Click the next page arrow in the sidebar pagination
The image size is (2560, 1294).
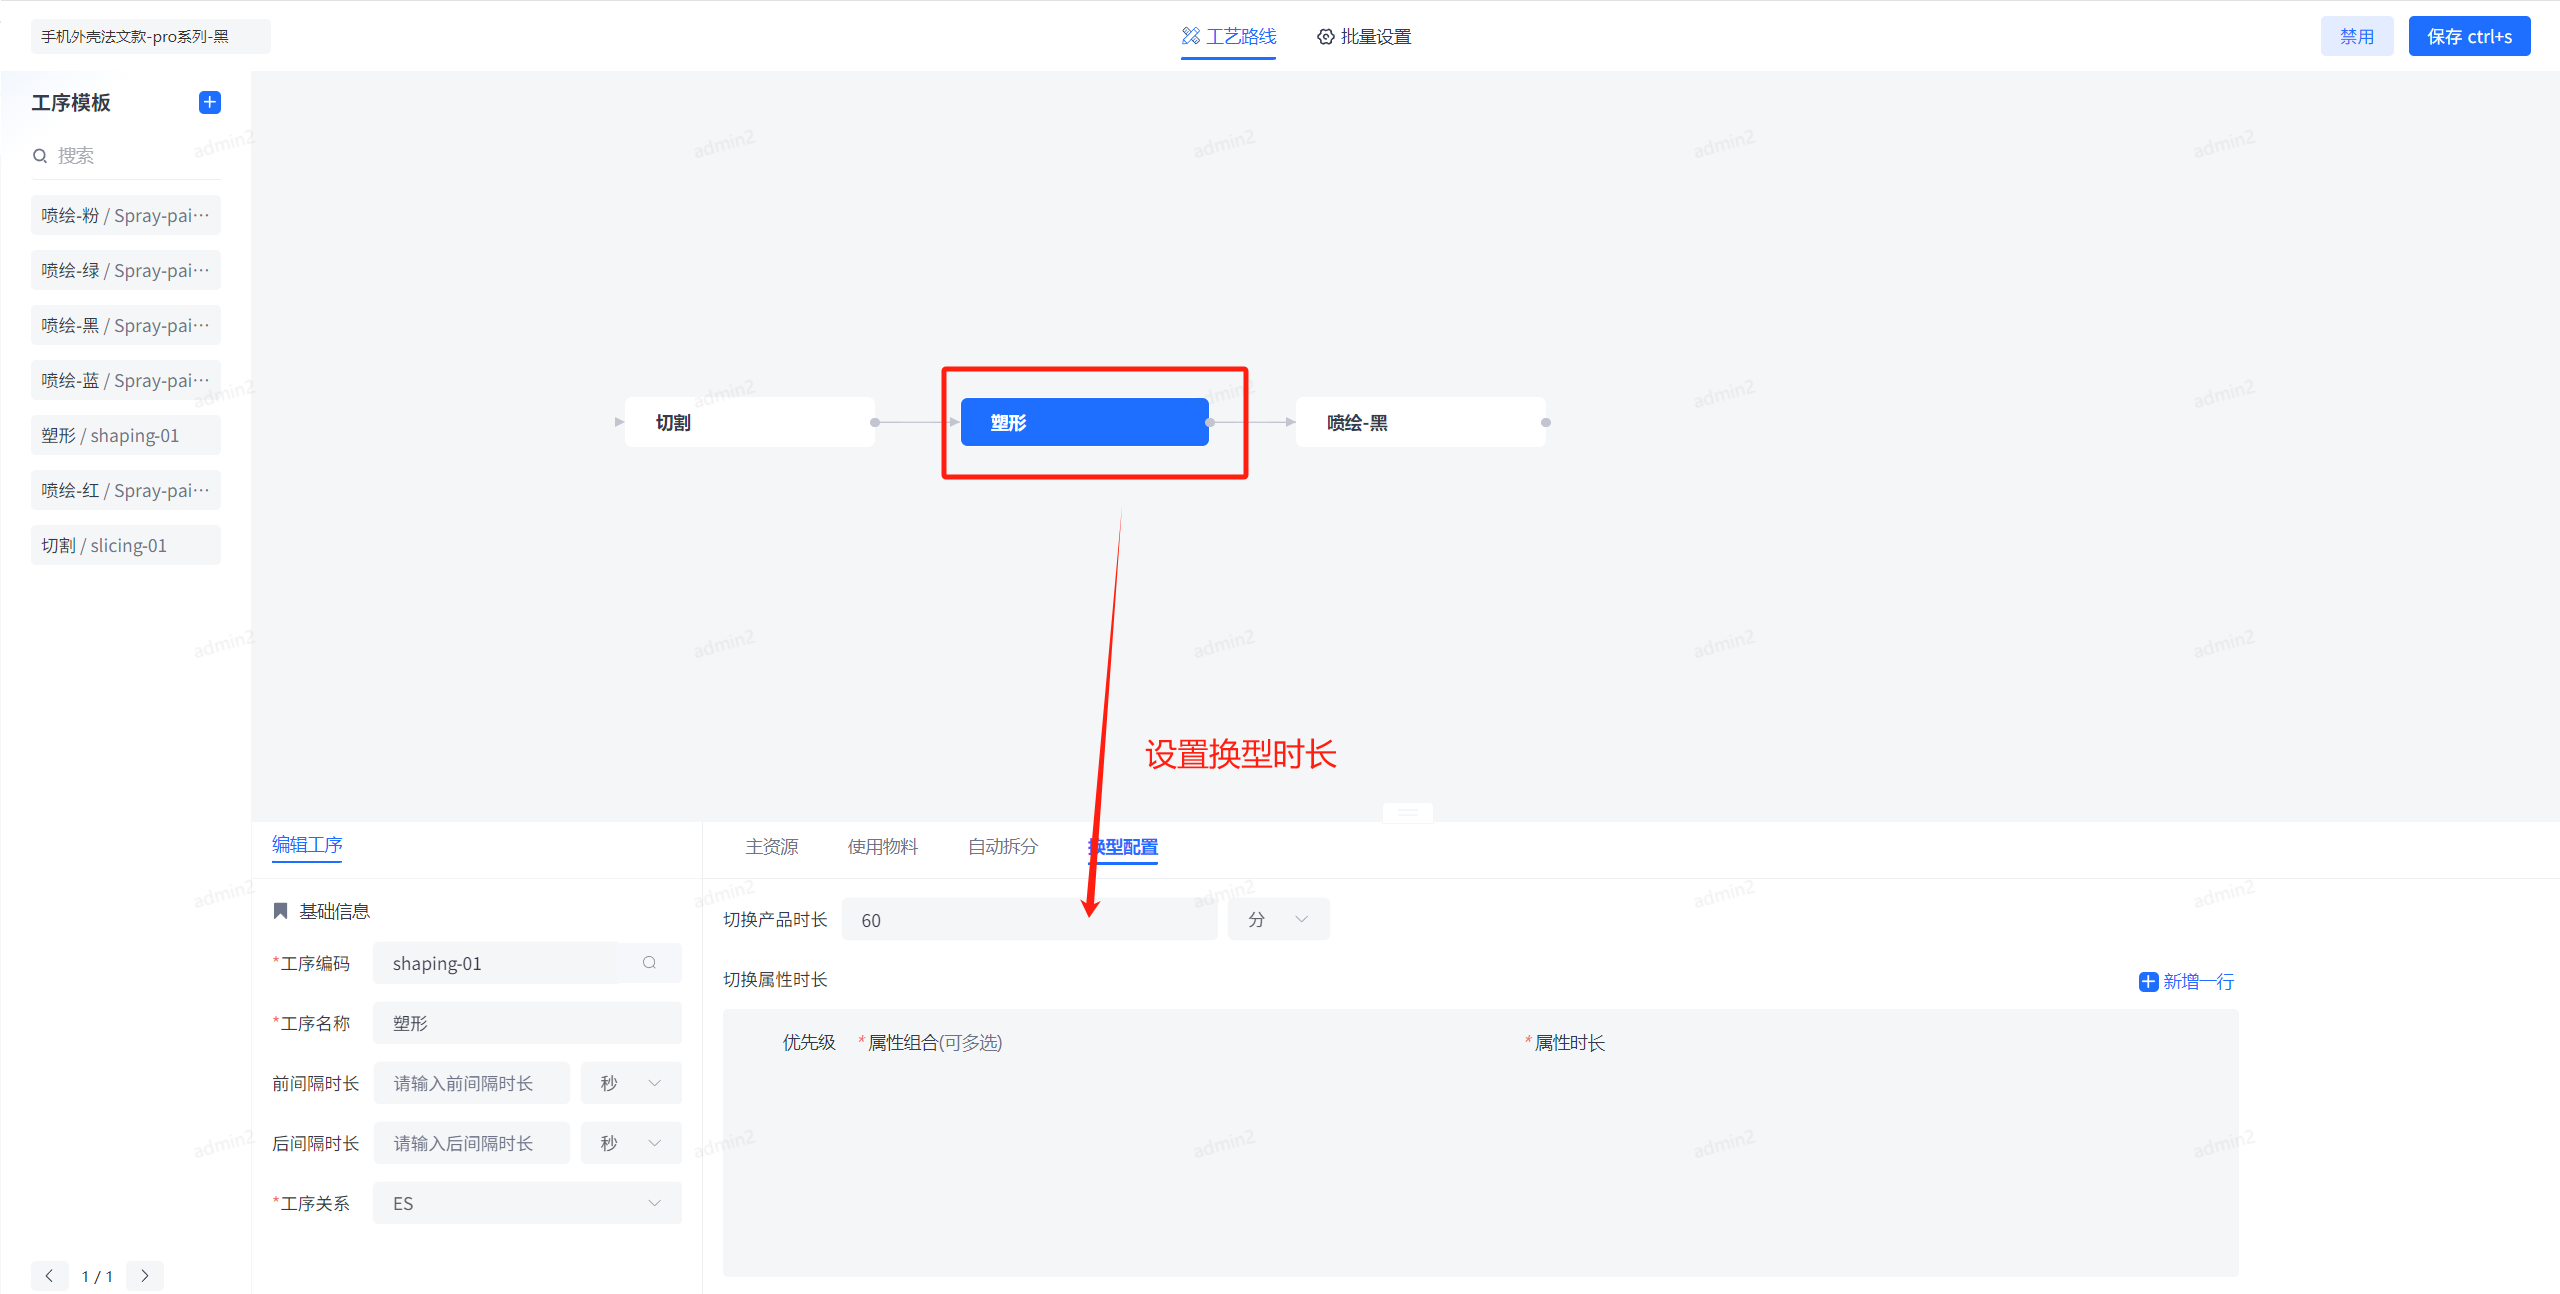click(145, 1276)
